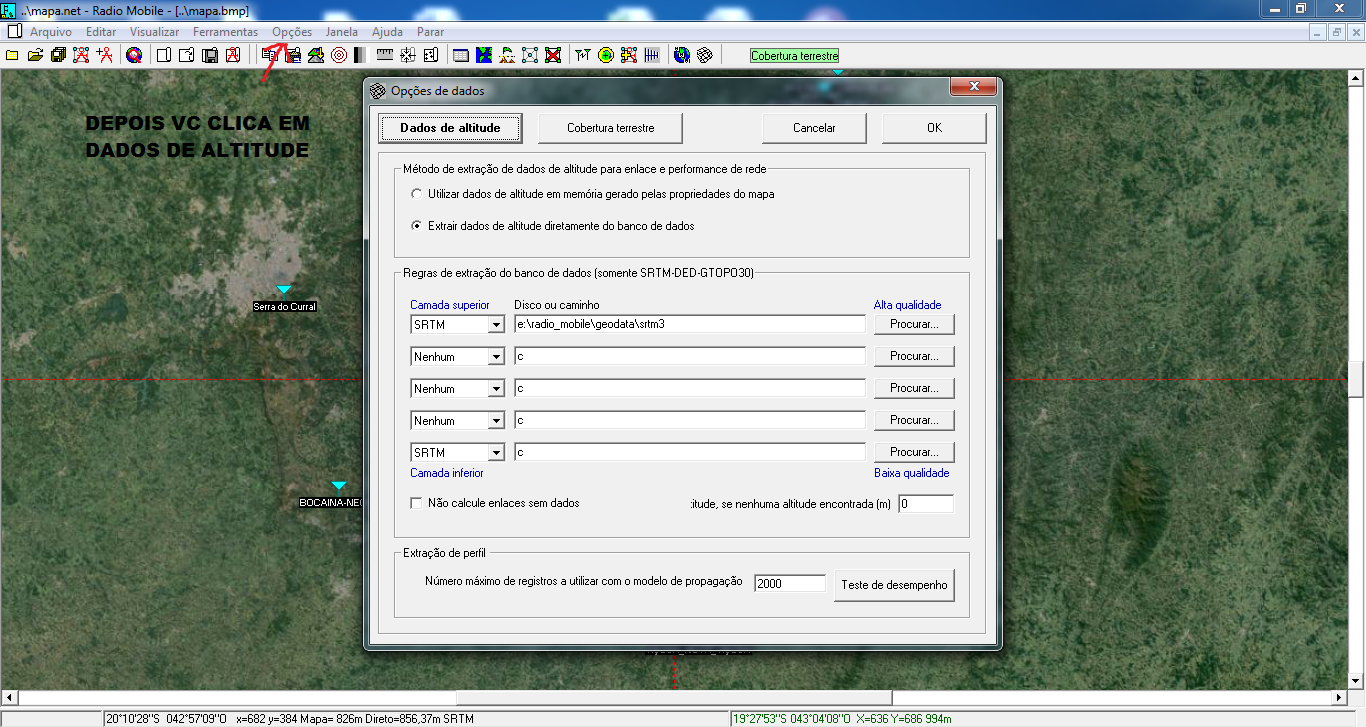Open the first Nenhum layer dropdown
Screen dimensions: 1366x727
coord(496,357)
